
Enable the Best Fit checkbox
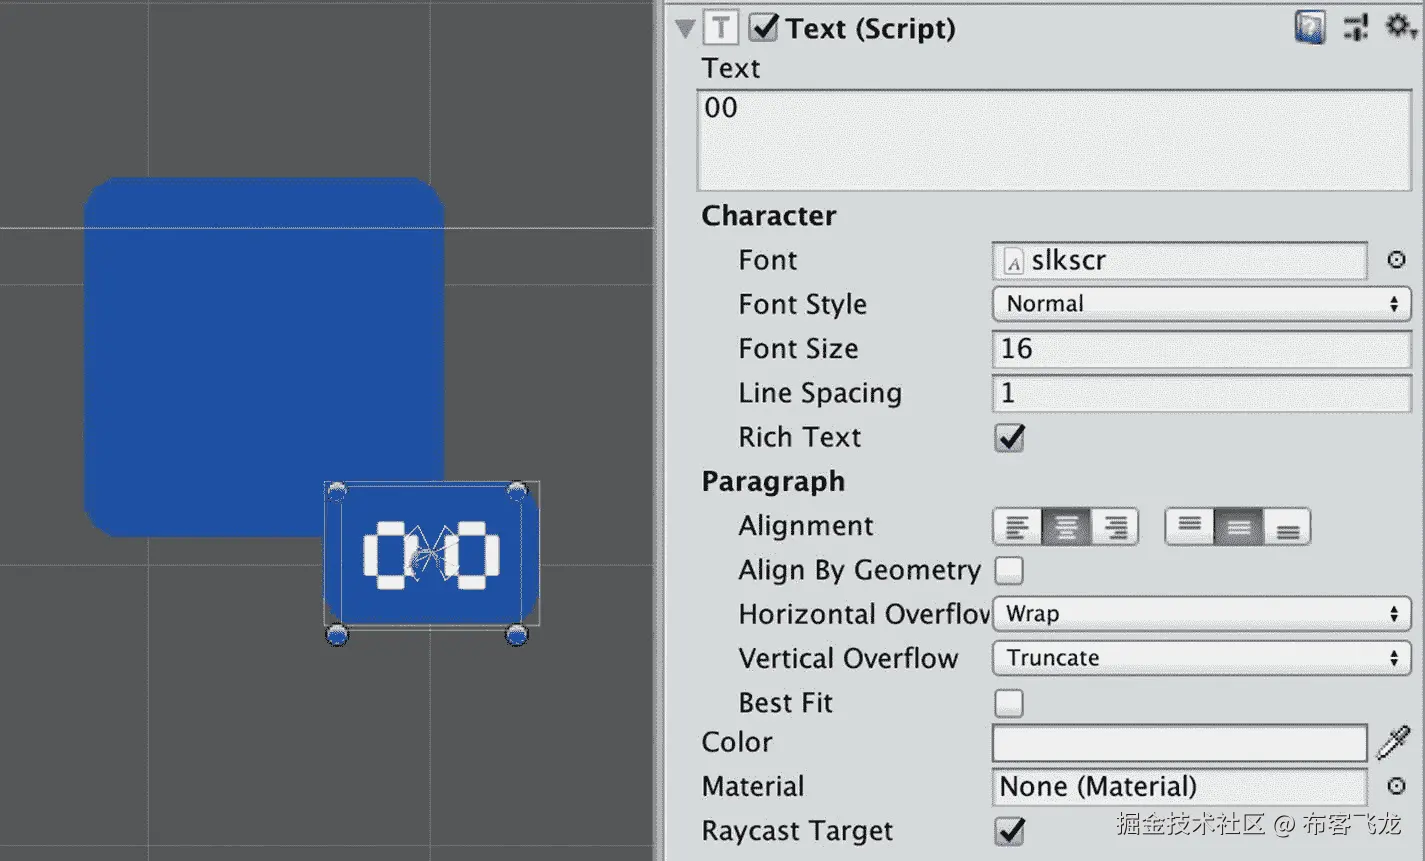click(x=1009, y=703)
